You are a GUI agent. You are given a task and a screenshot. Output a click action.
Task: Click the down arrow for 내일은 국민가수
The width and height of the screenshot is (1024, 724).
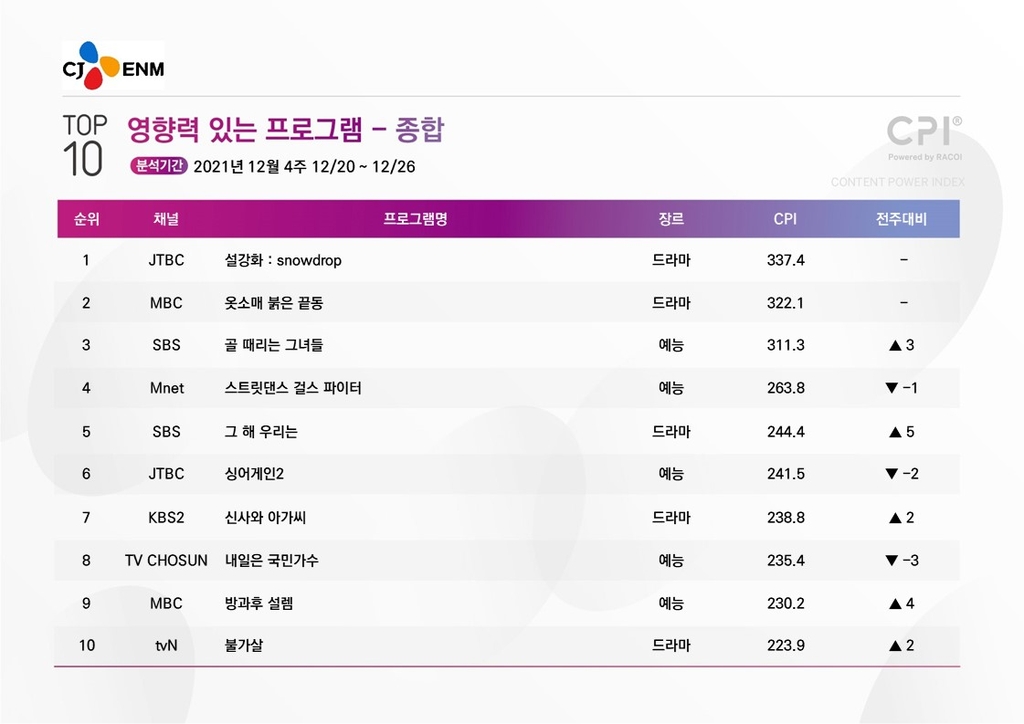pyautogui.click(x=891, y=560)
